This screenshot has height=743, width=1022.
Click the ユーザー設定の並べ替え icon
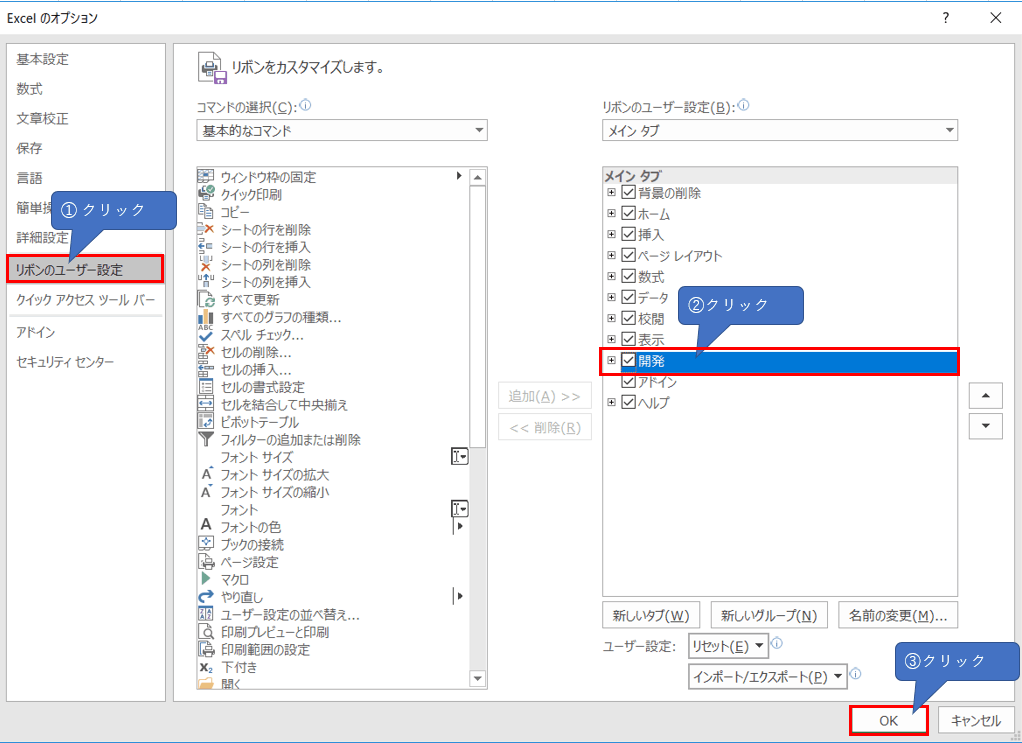pyautogui.click(x=205, y=614)
